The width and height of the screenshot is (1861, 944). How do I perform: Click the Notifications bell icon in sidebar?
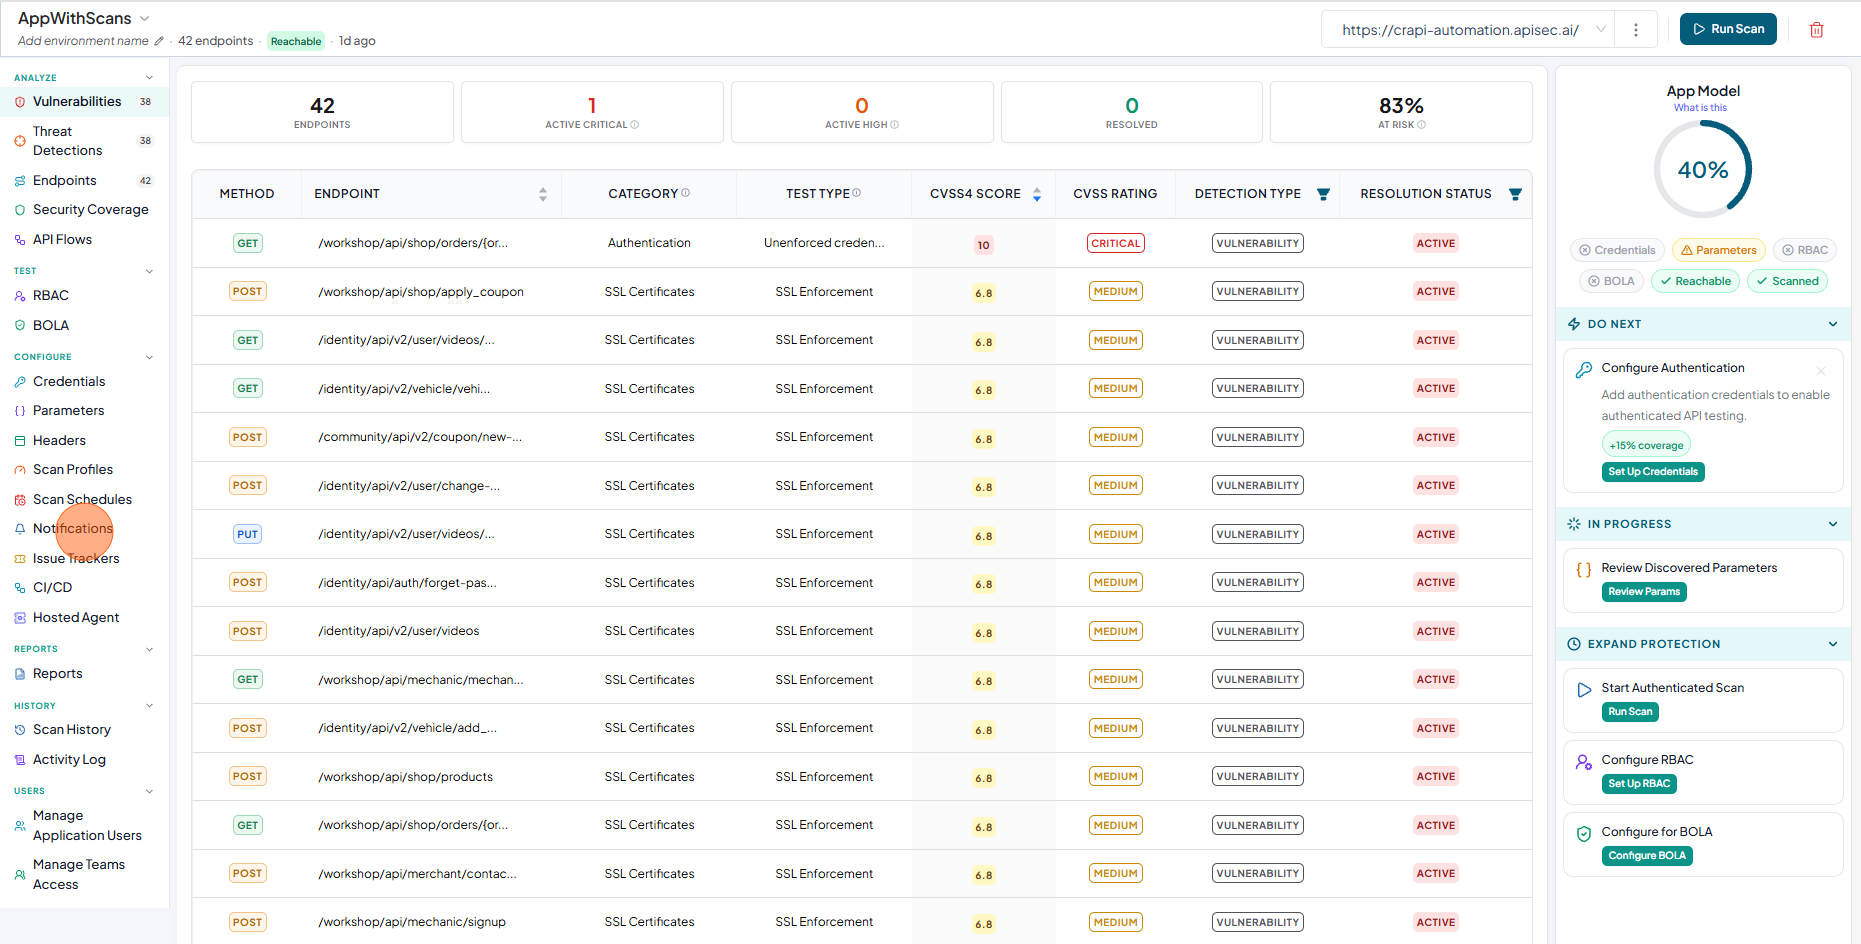[20, 529]
